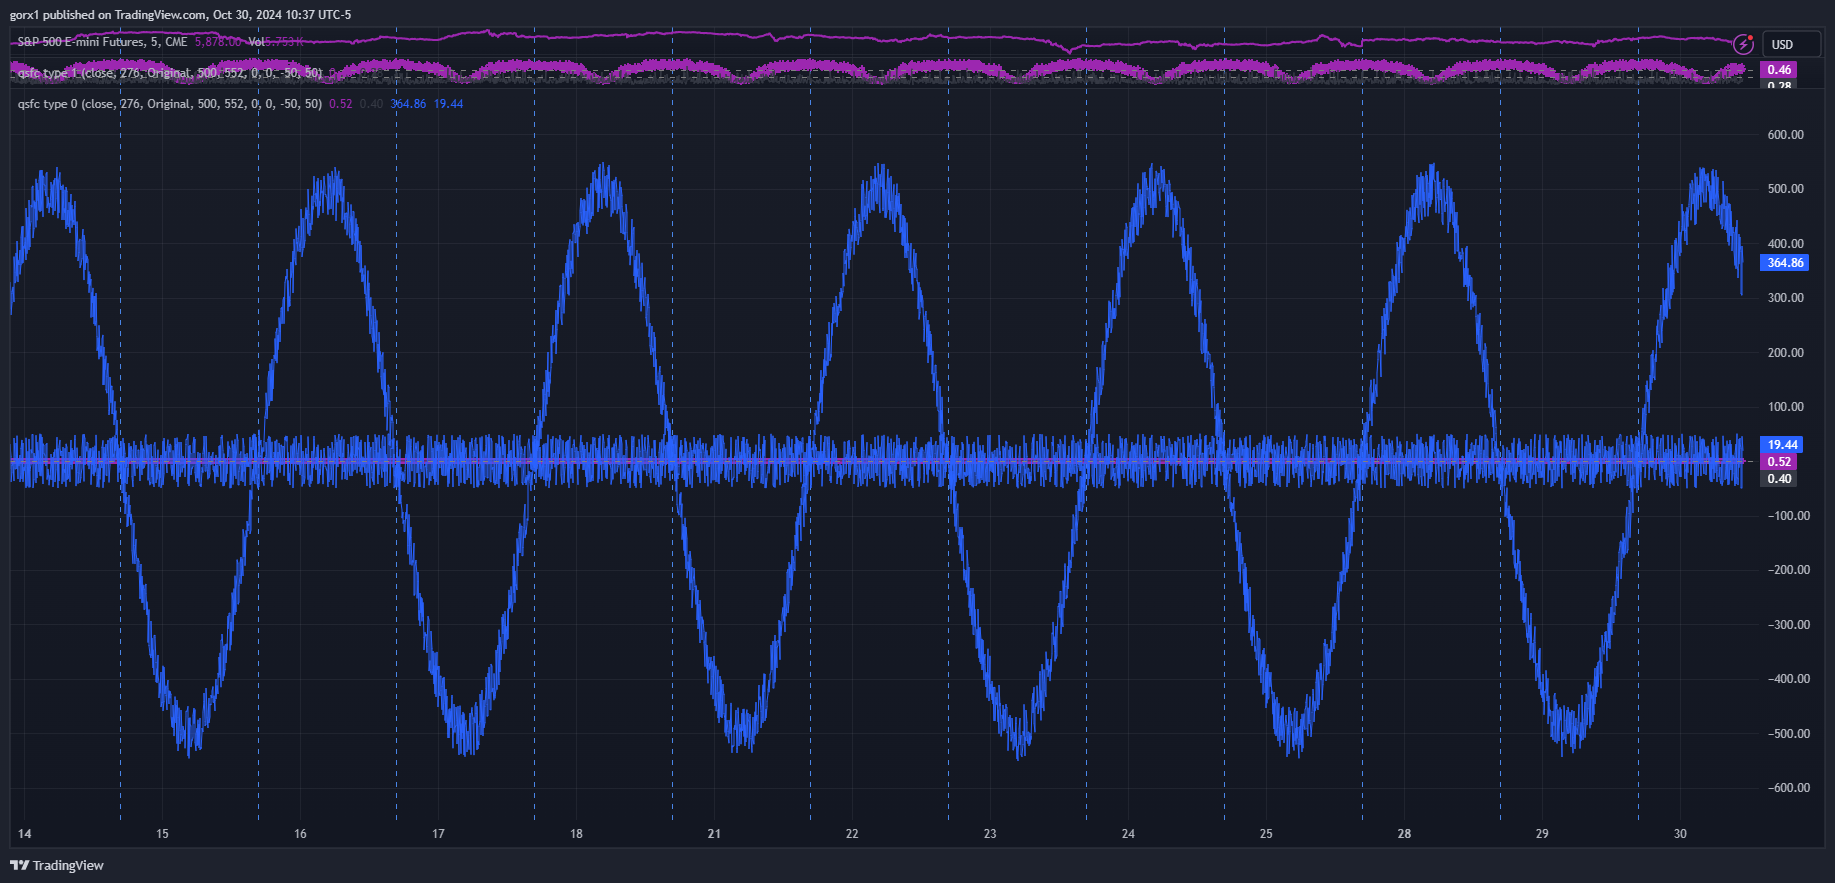
Task: Click the blue 364.86 price scale label
Action: click(1785, 263)
